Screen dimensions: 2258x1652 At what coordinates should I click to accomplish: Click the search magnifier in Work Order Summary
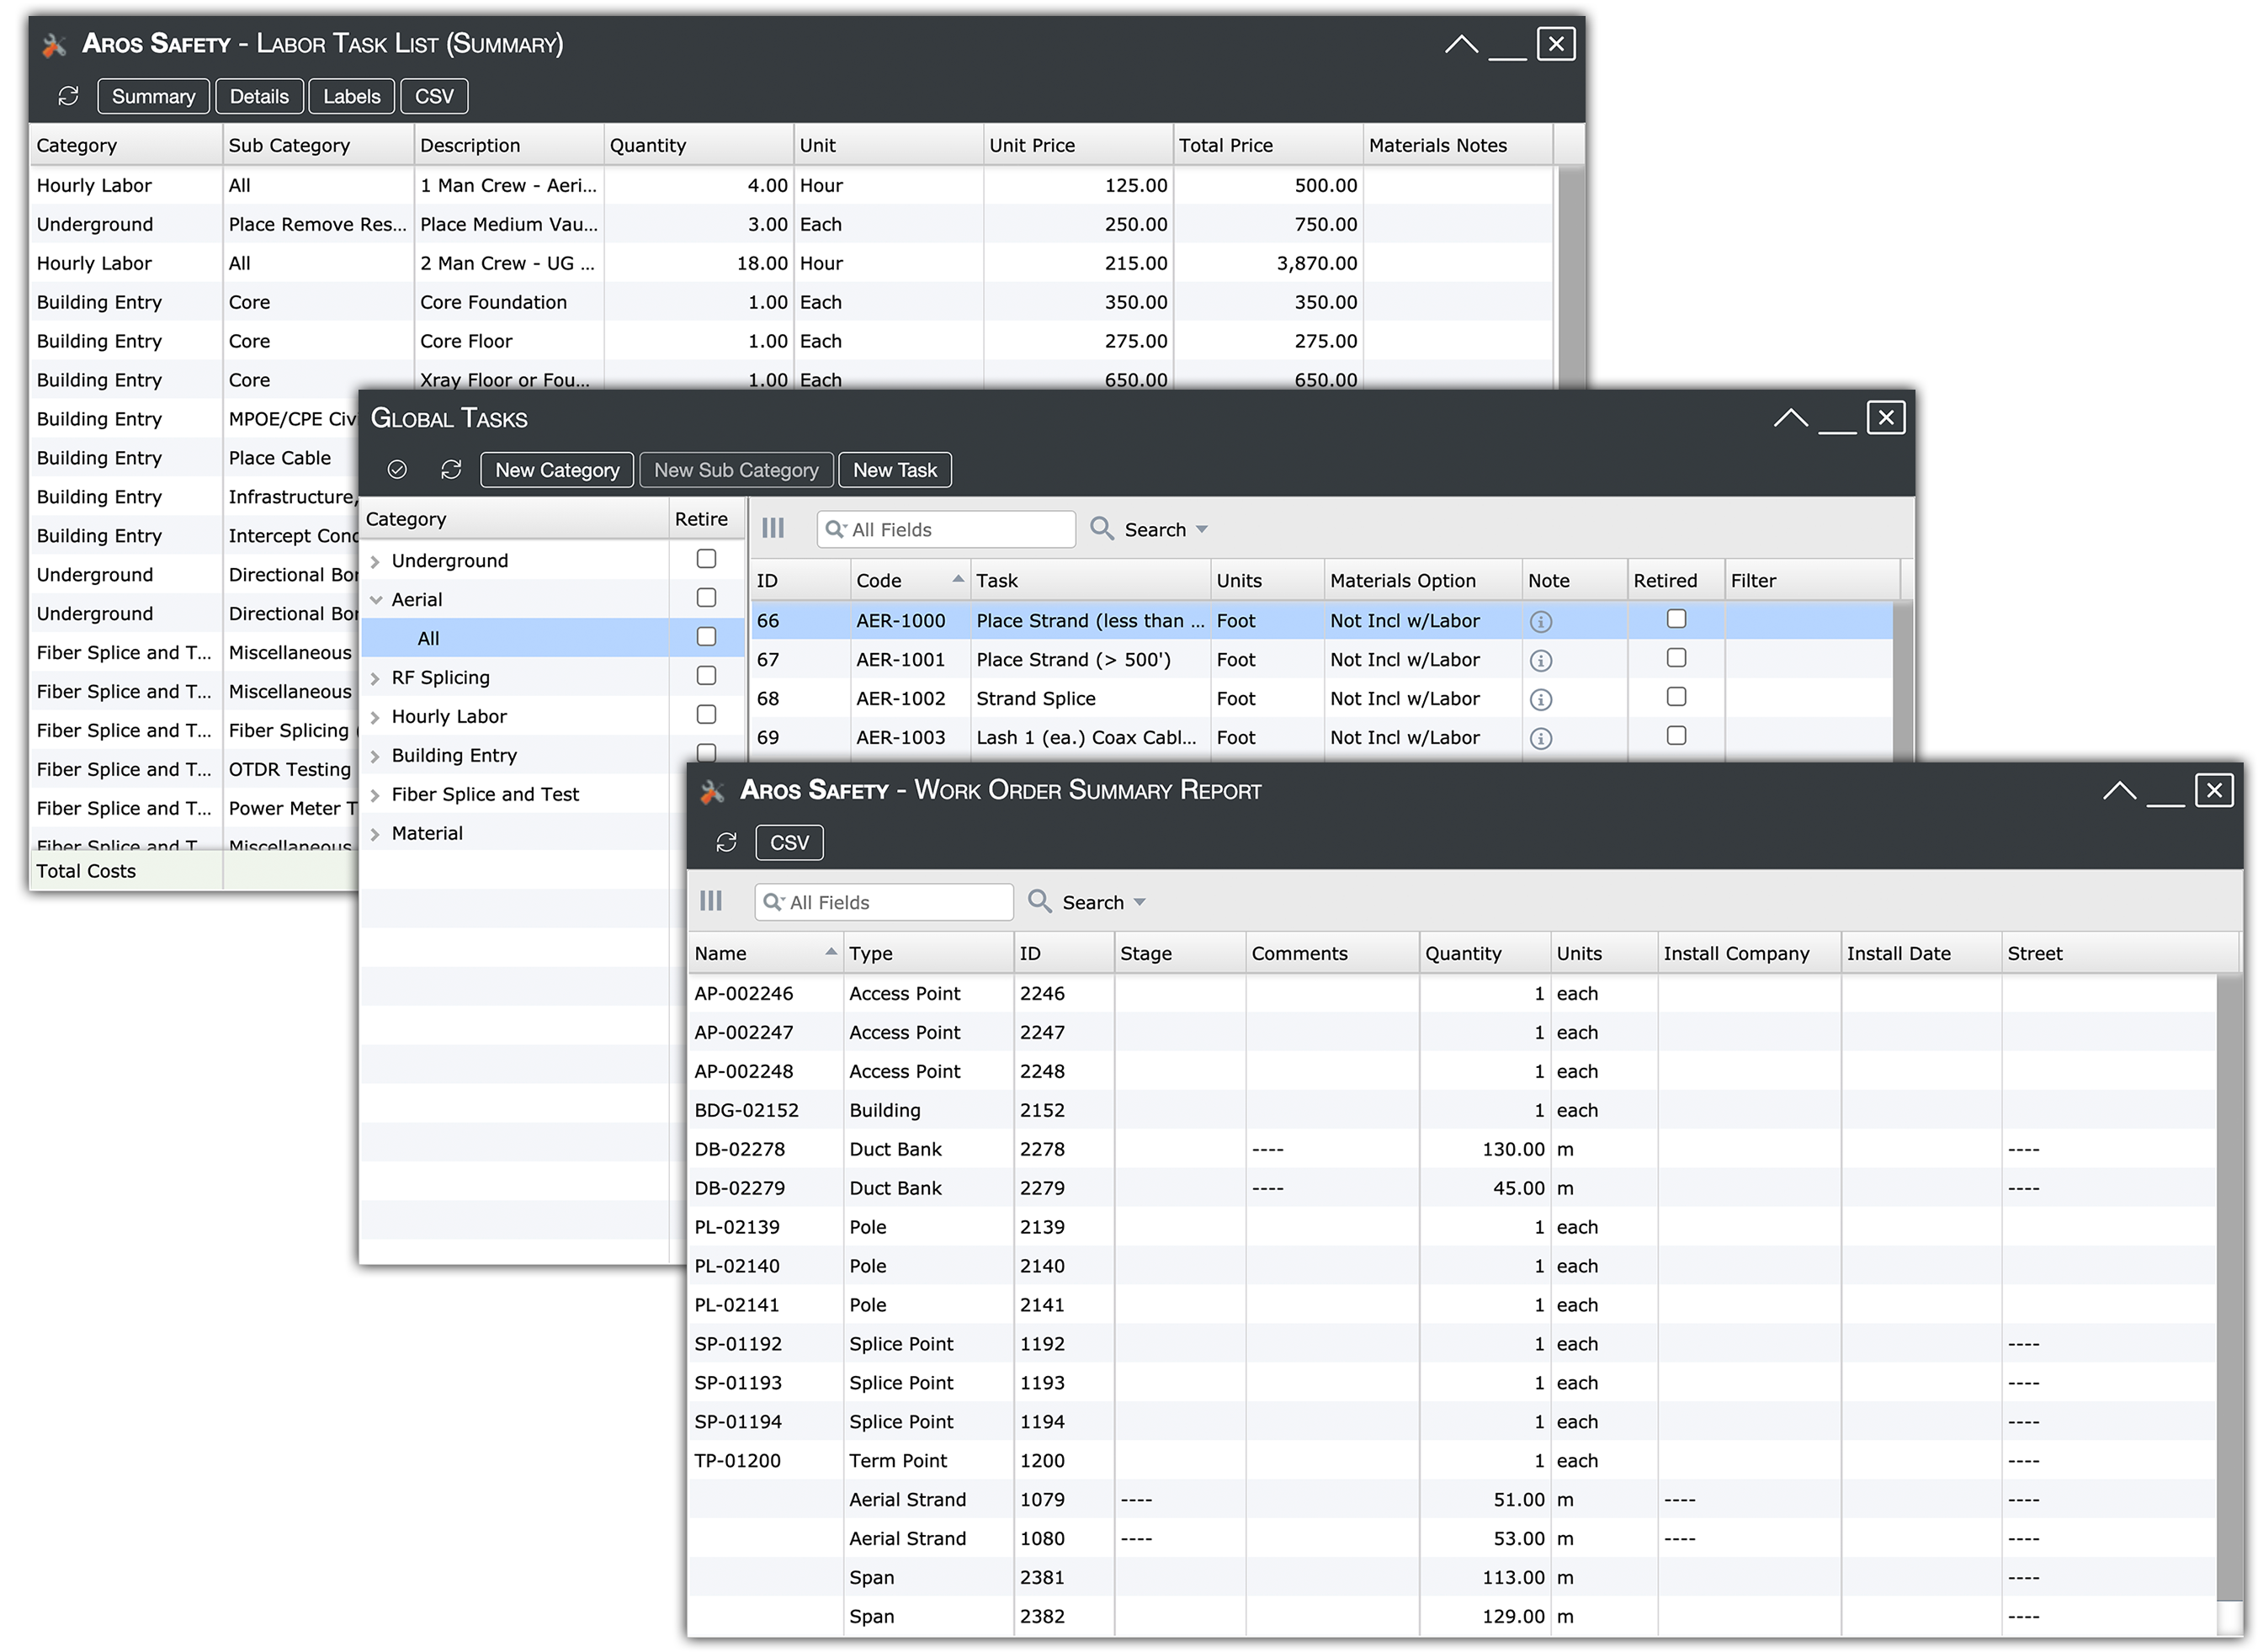tap(1040, 901)
